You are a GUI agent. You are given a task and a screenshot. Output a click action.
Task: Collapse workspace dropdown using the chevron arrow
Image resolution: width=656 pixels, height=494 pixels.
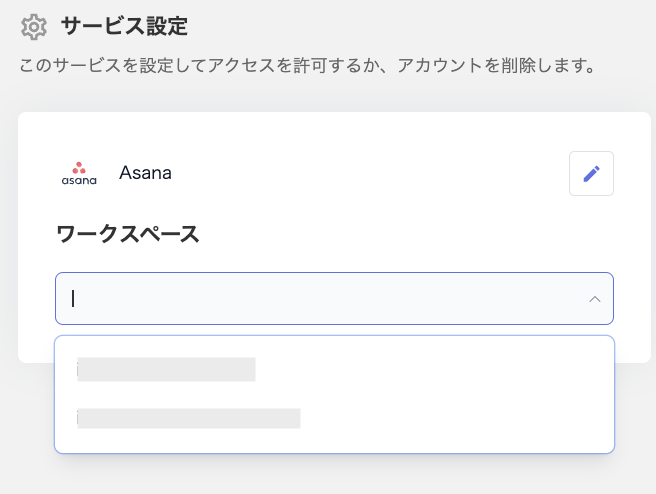595,299
